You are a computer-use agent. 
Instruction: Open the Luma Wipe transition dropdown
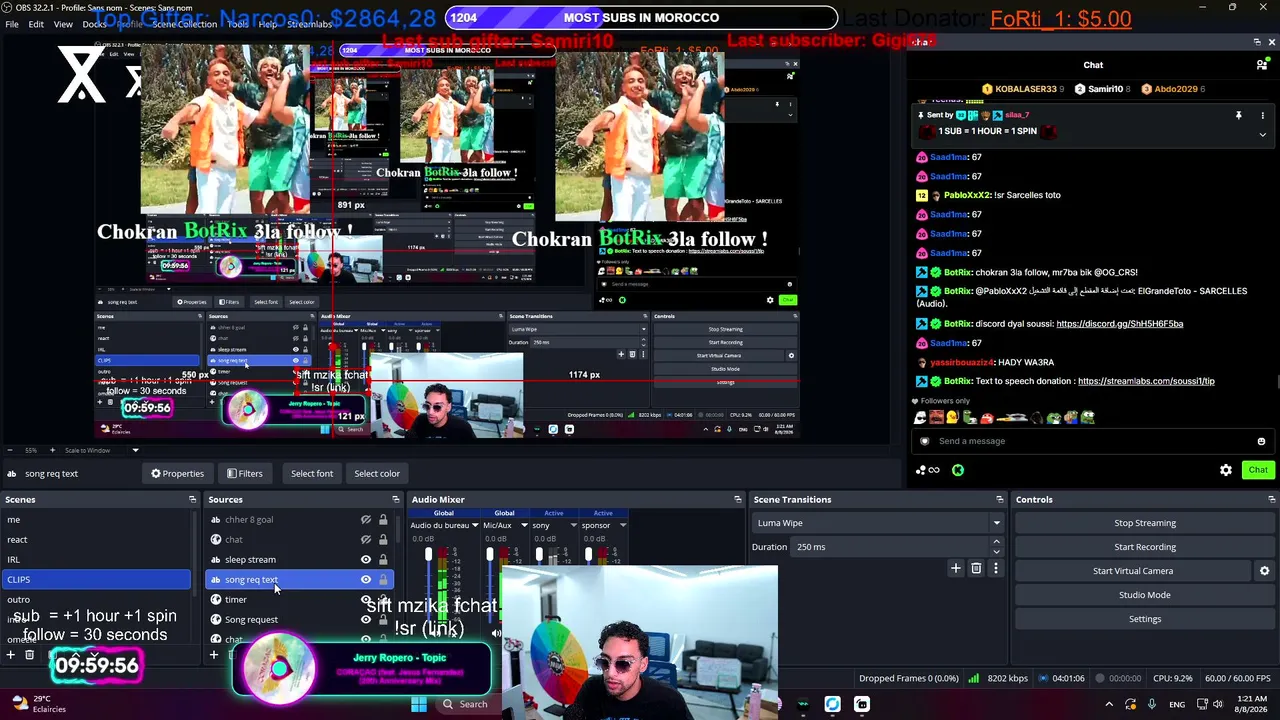(877, 523)
